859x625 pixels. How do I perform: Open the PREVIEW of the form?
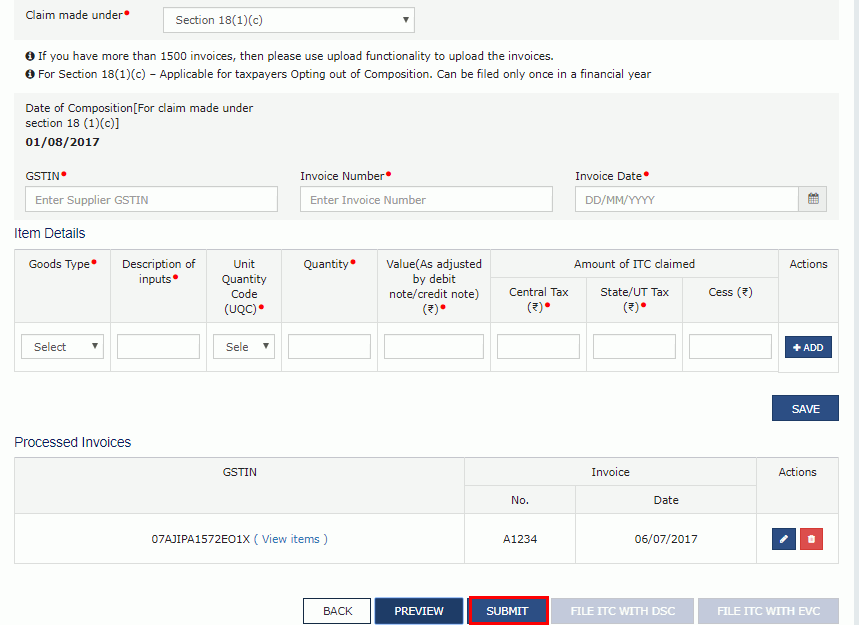418,610
